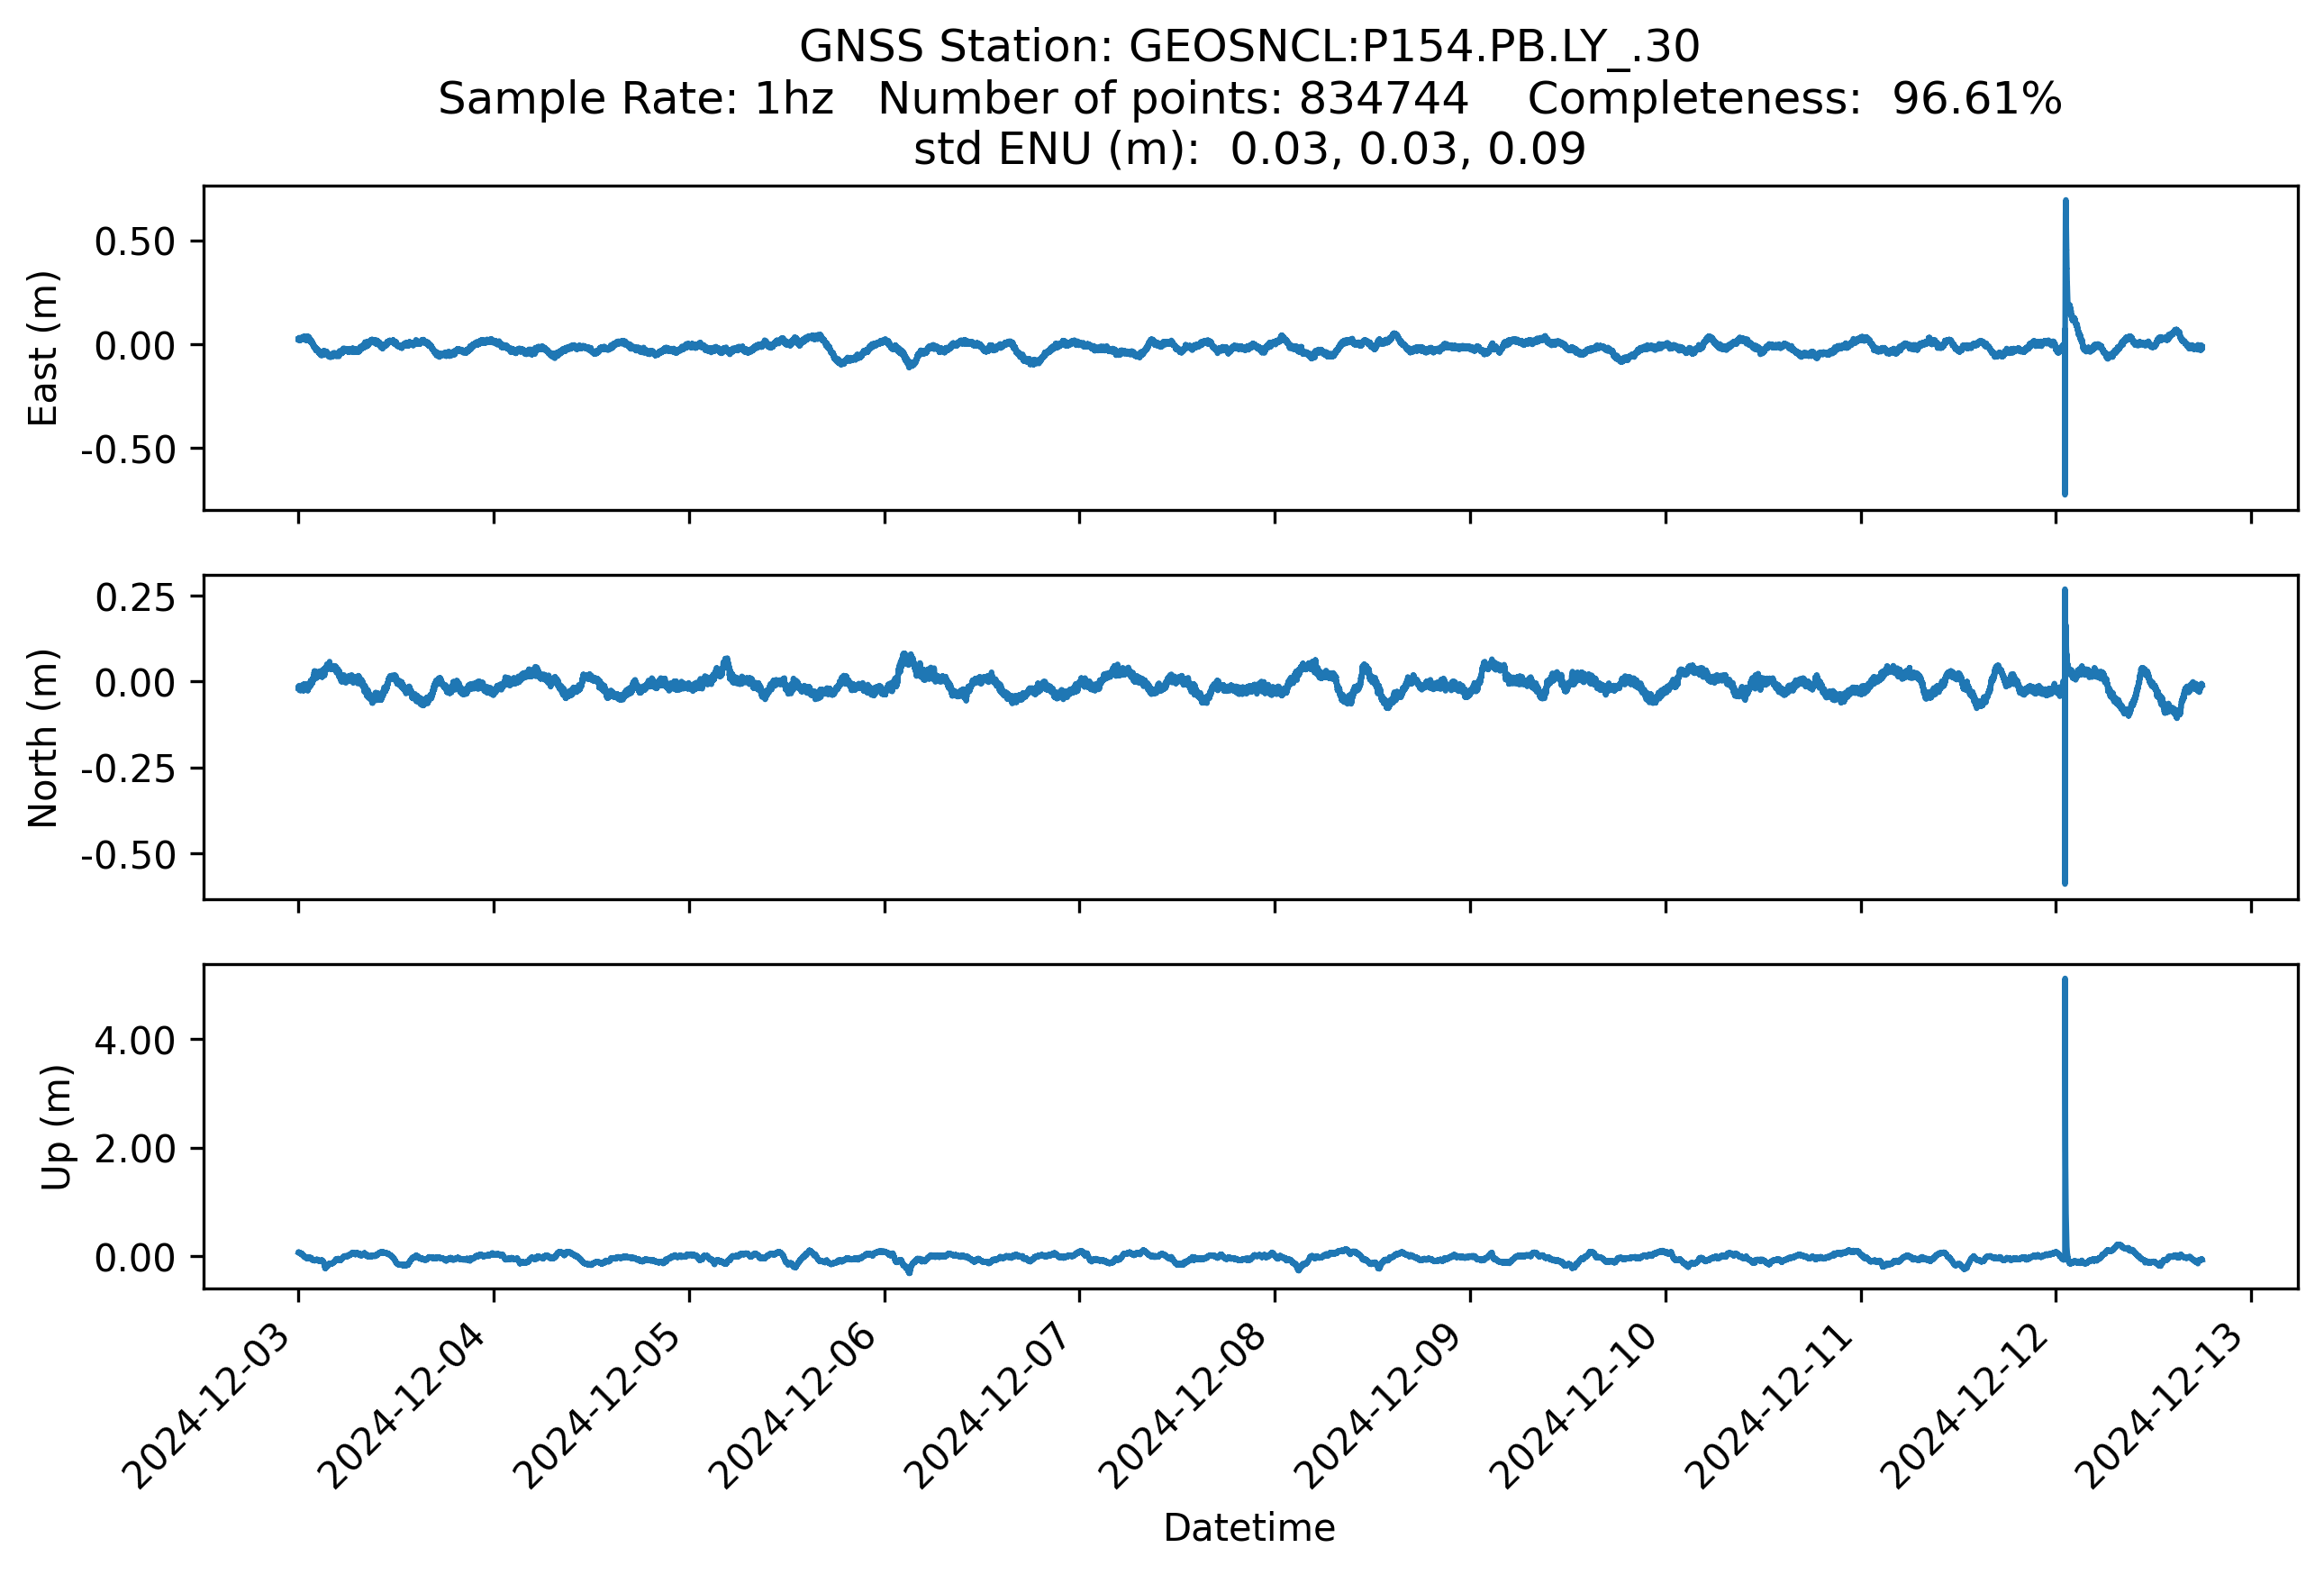This screenshot has width=2324, height=1575.
Task: Click the GNSS Station title text
Action: pos(1249,47)
